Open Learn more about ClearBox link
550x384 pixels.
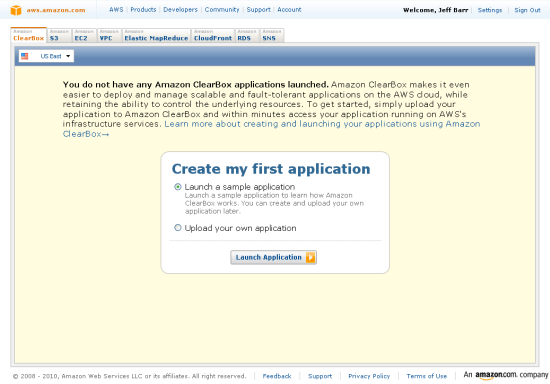(271, 129)
